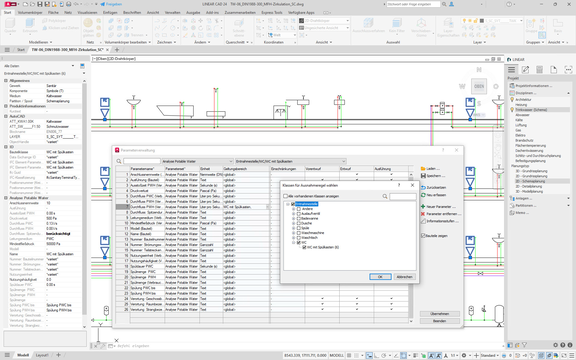The height and width of the screenshot is (360, 576).
Task: Check the Andere class checkbox
Action: pyautogui.click(x=299, y=209)
